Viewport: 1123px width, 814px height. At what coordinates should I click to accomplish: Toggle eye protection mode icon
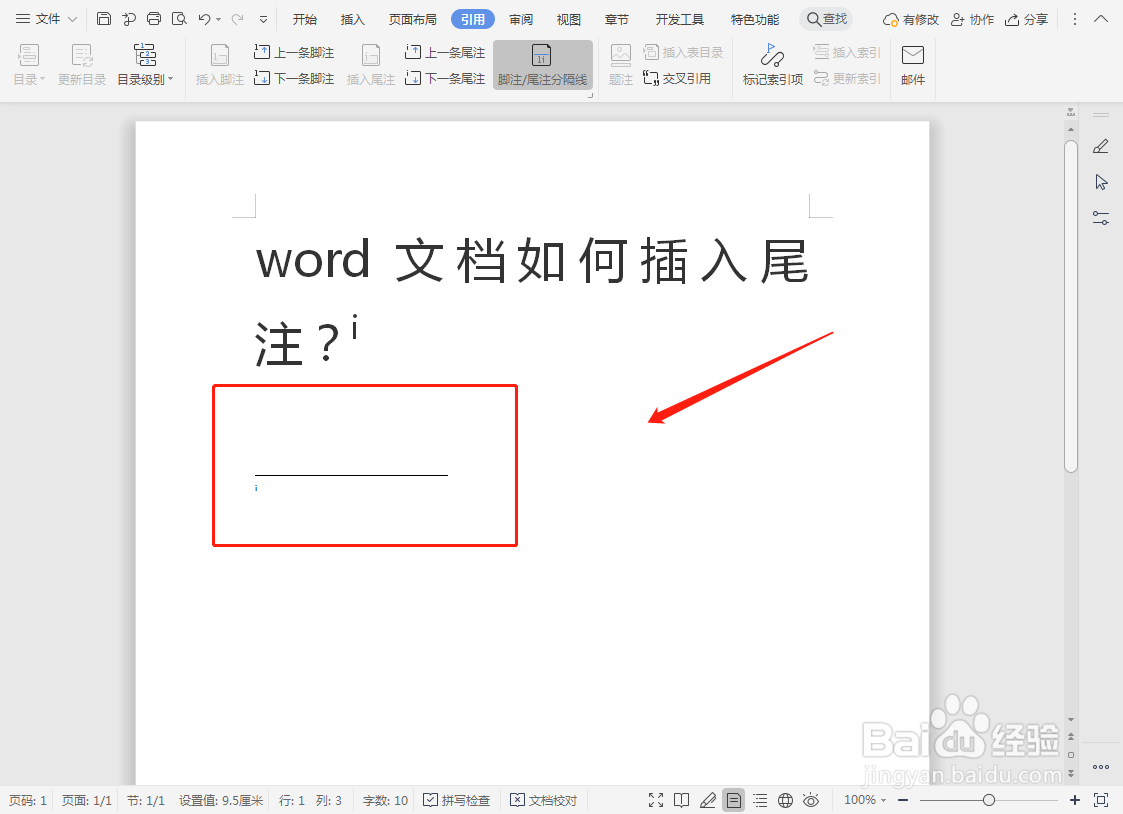click(x=811, y=800)
